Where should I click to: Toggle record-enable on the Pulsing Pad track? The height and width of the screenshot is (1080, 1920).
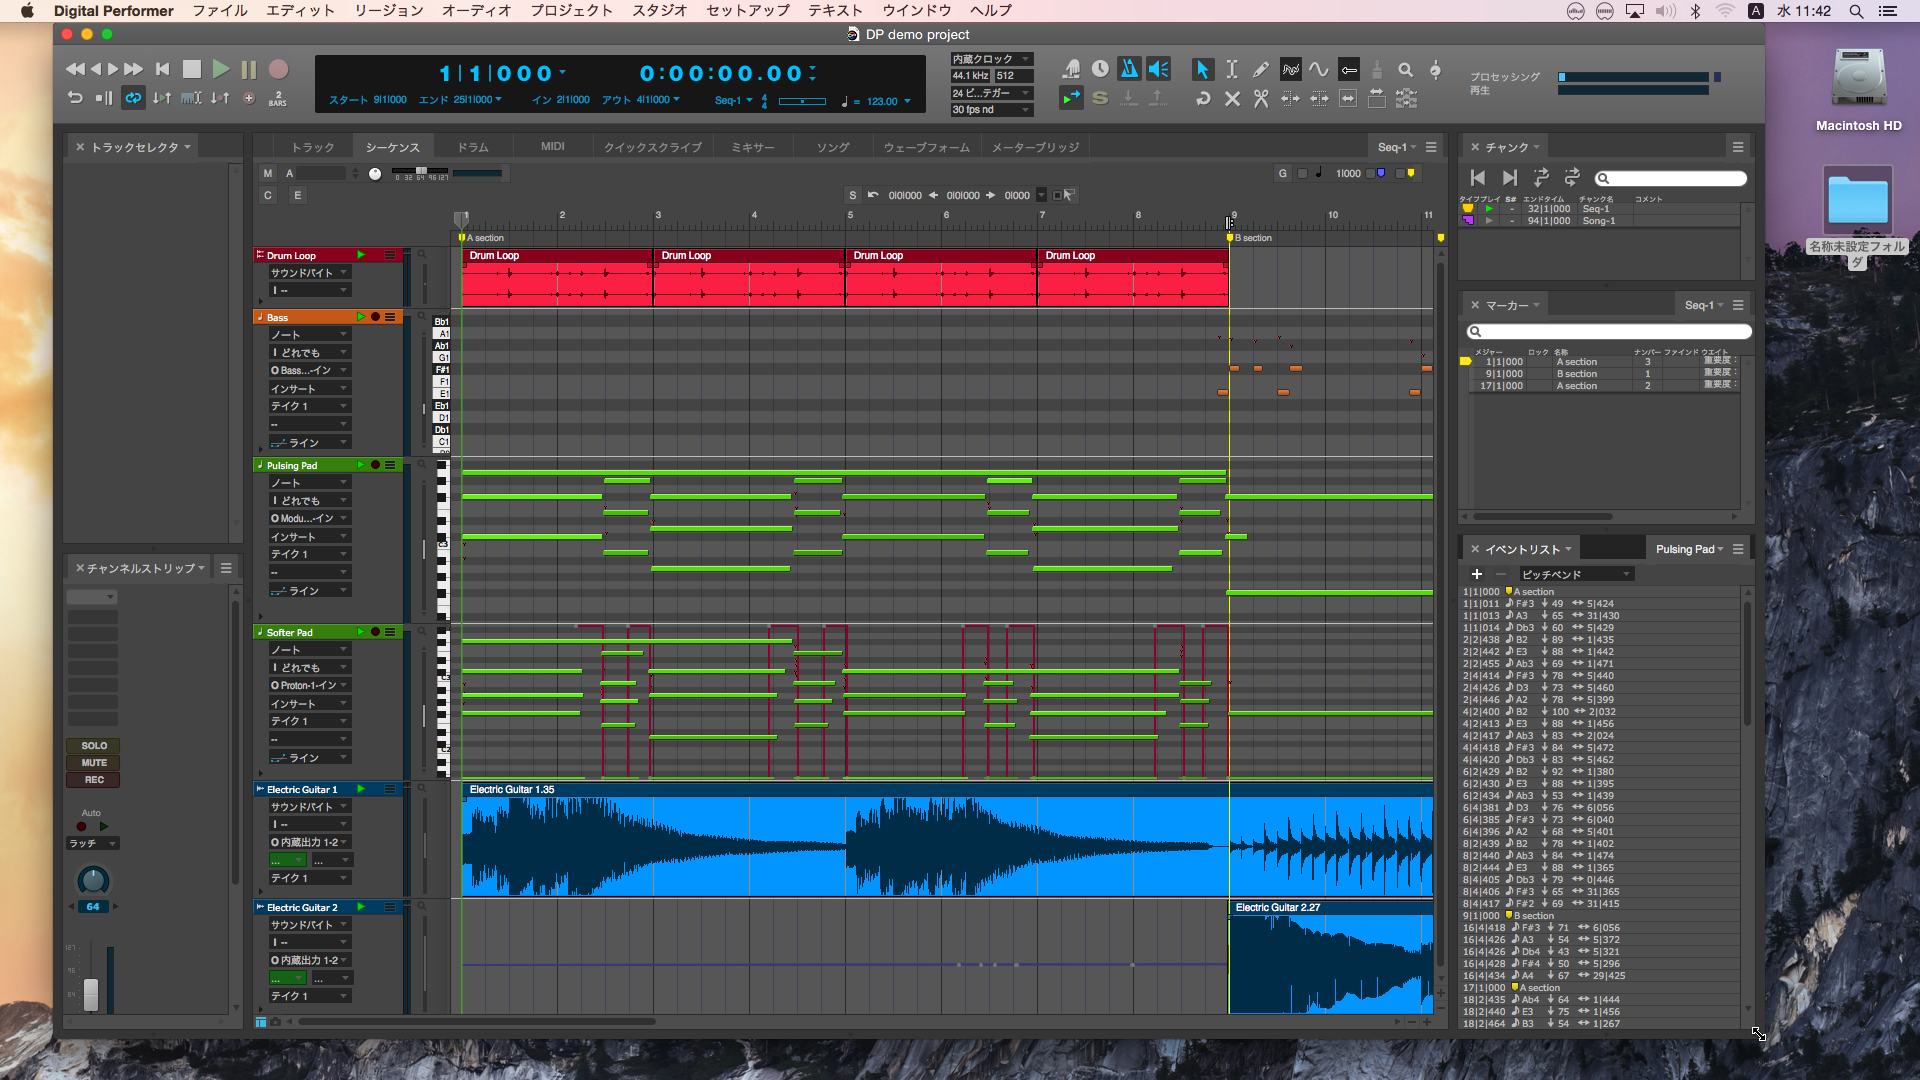[x=375, y=465]
